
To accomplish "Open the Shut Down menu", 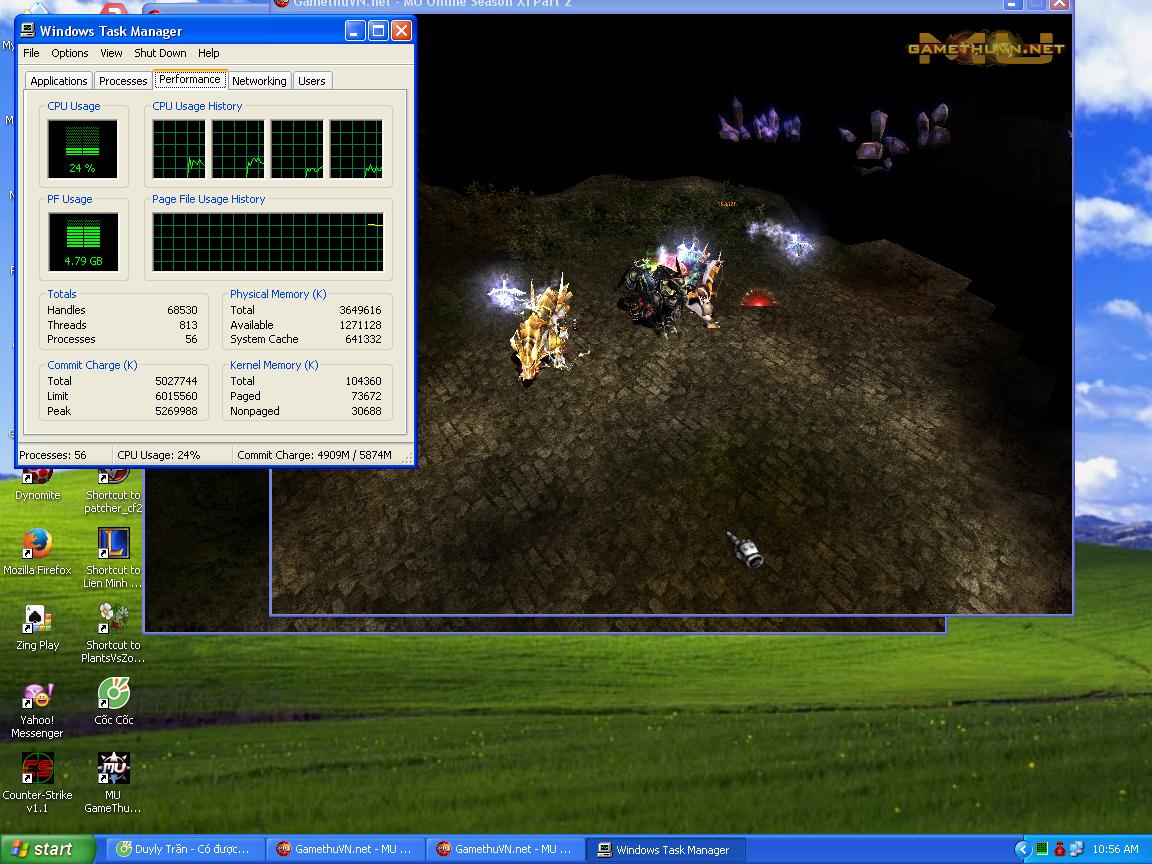I will click(160, 53).
